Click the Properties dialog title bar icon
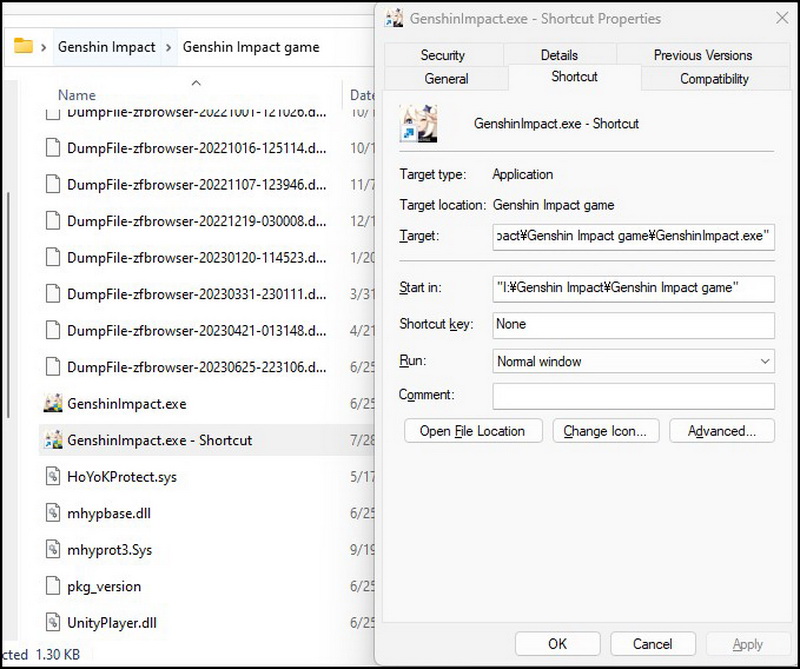This screenshot has height=669, width=800. pyautogui.click(x=394, y=18)
